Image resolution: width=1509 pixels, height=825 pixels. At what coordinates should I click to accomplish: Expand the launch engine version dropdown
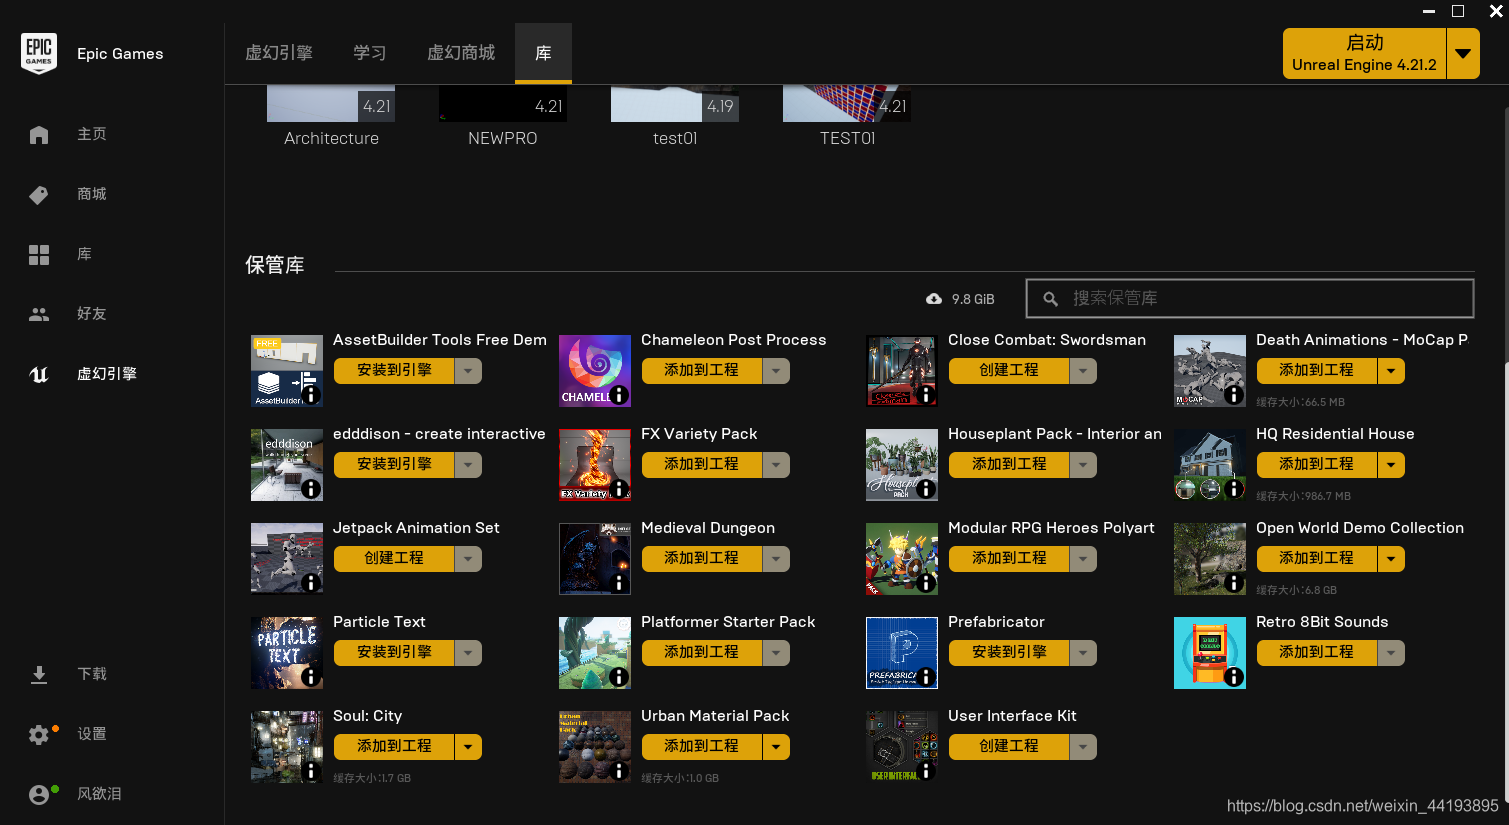(x=1463, y=53)
